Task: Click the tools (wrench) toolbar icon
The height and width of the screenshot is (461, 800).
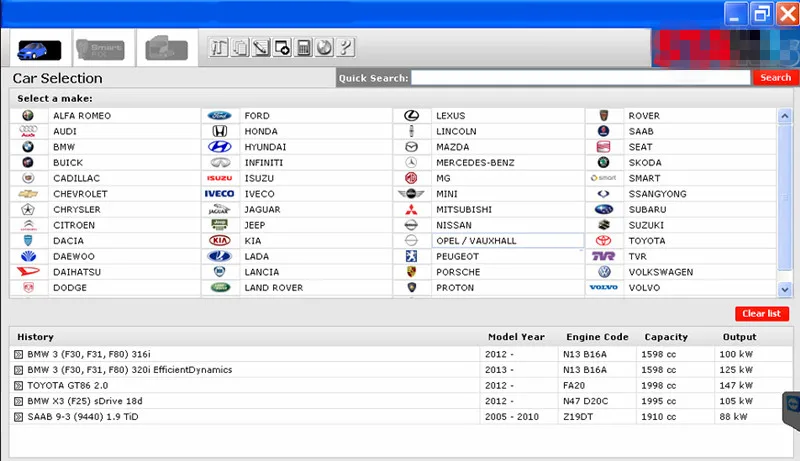Action: [219, 48]
